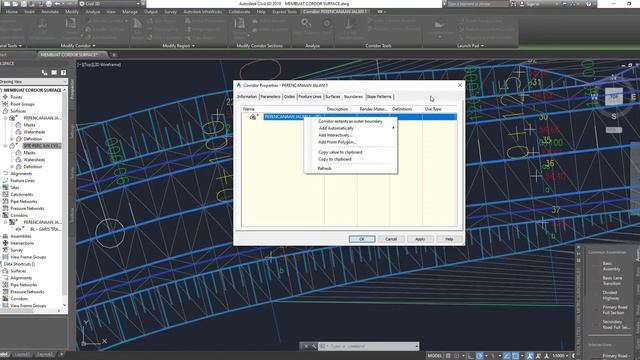640x360 pixels.
Task: Select the Points node icon in Toolspace
Action: (5, 97)
